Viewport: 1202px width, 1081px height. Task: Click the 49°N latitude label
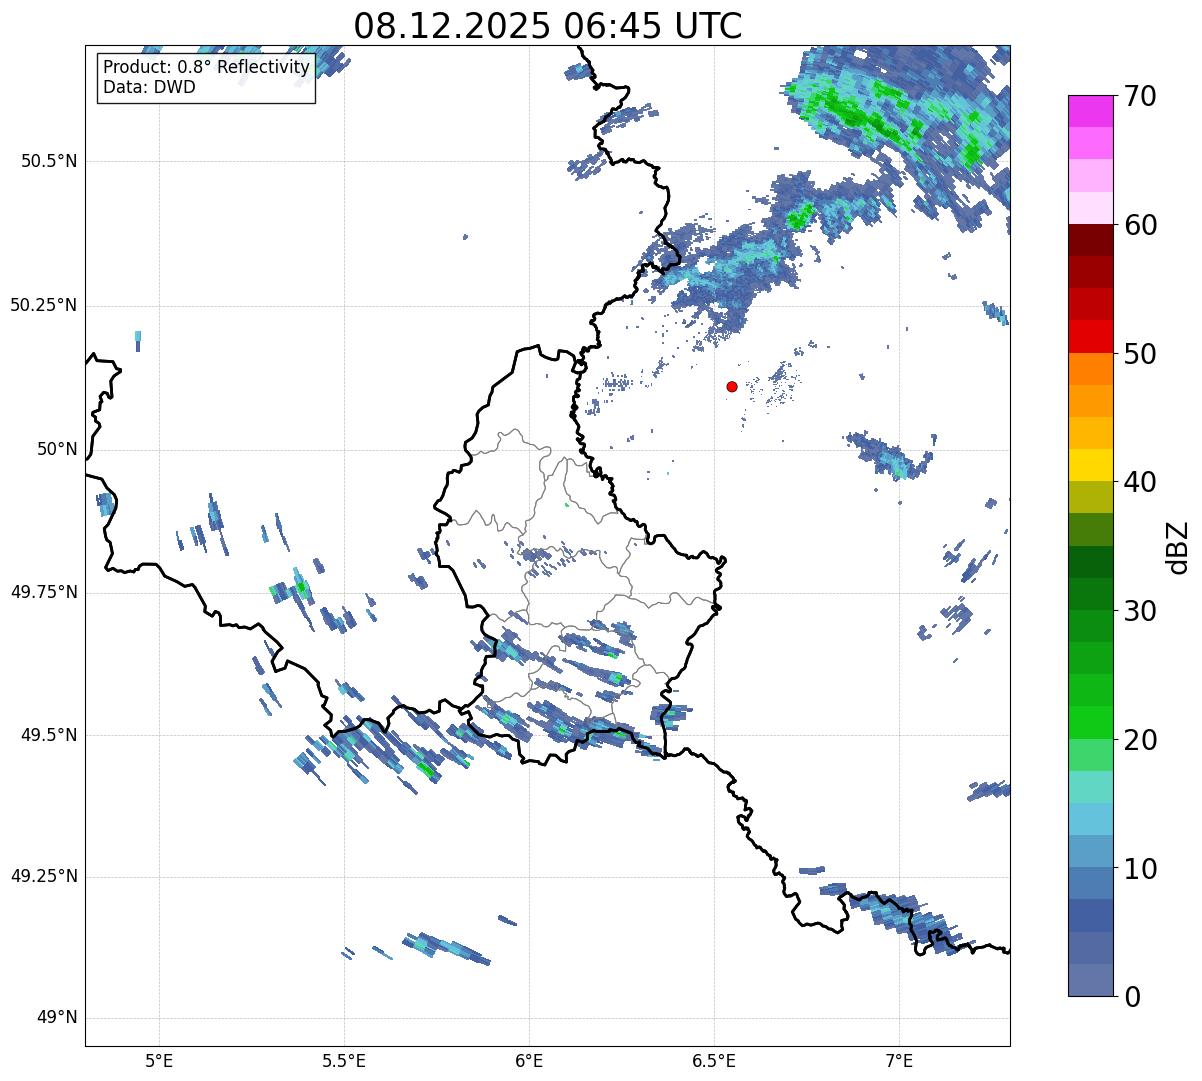point(57,1017)
